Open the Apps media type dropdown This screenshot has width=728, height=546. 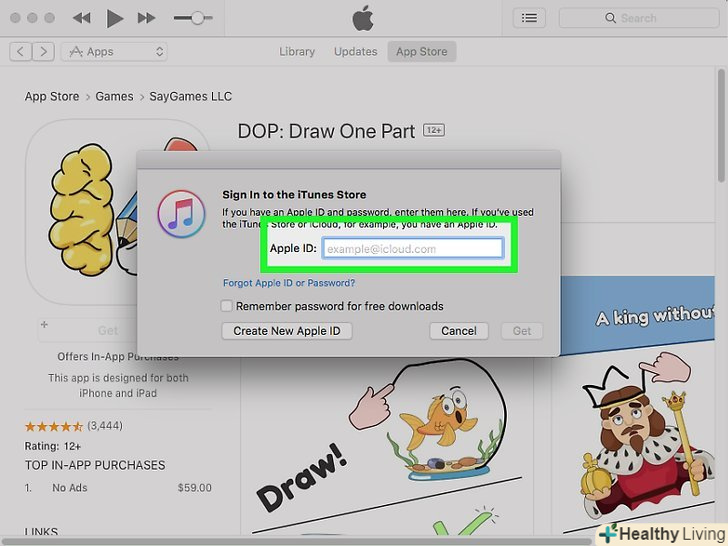(114, 52)
